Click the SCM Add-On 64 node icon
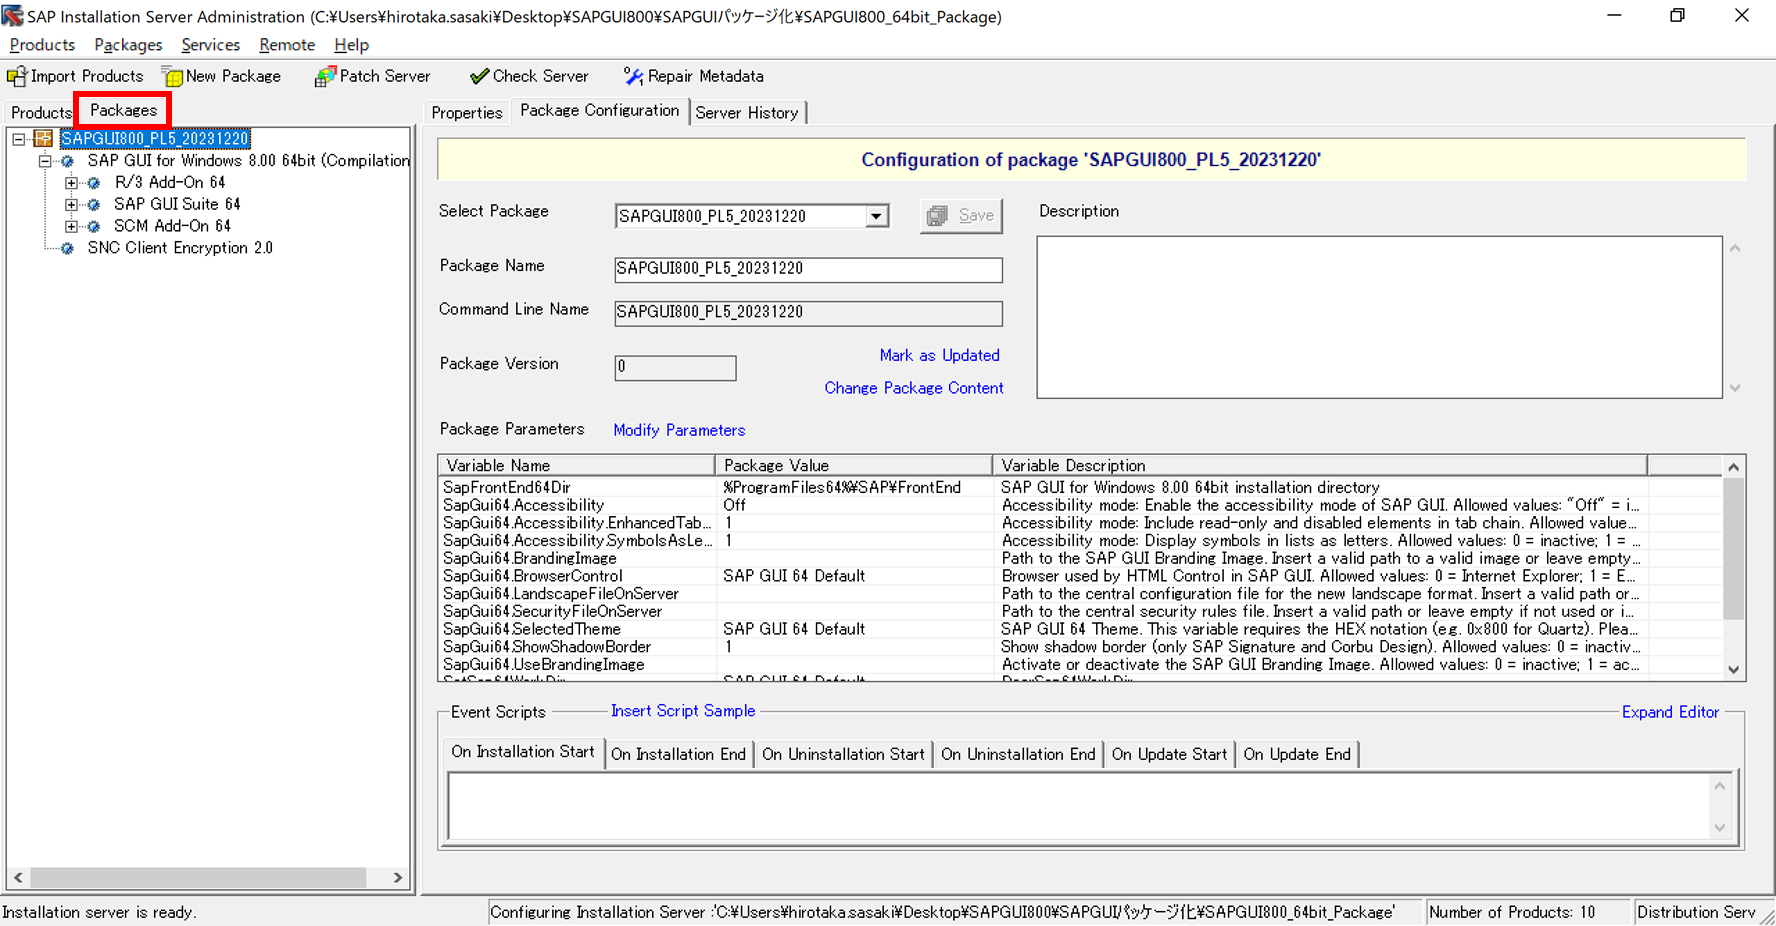1776x926 pixels. pos(94,227)
